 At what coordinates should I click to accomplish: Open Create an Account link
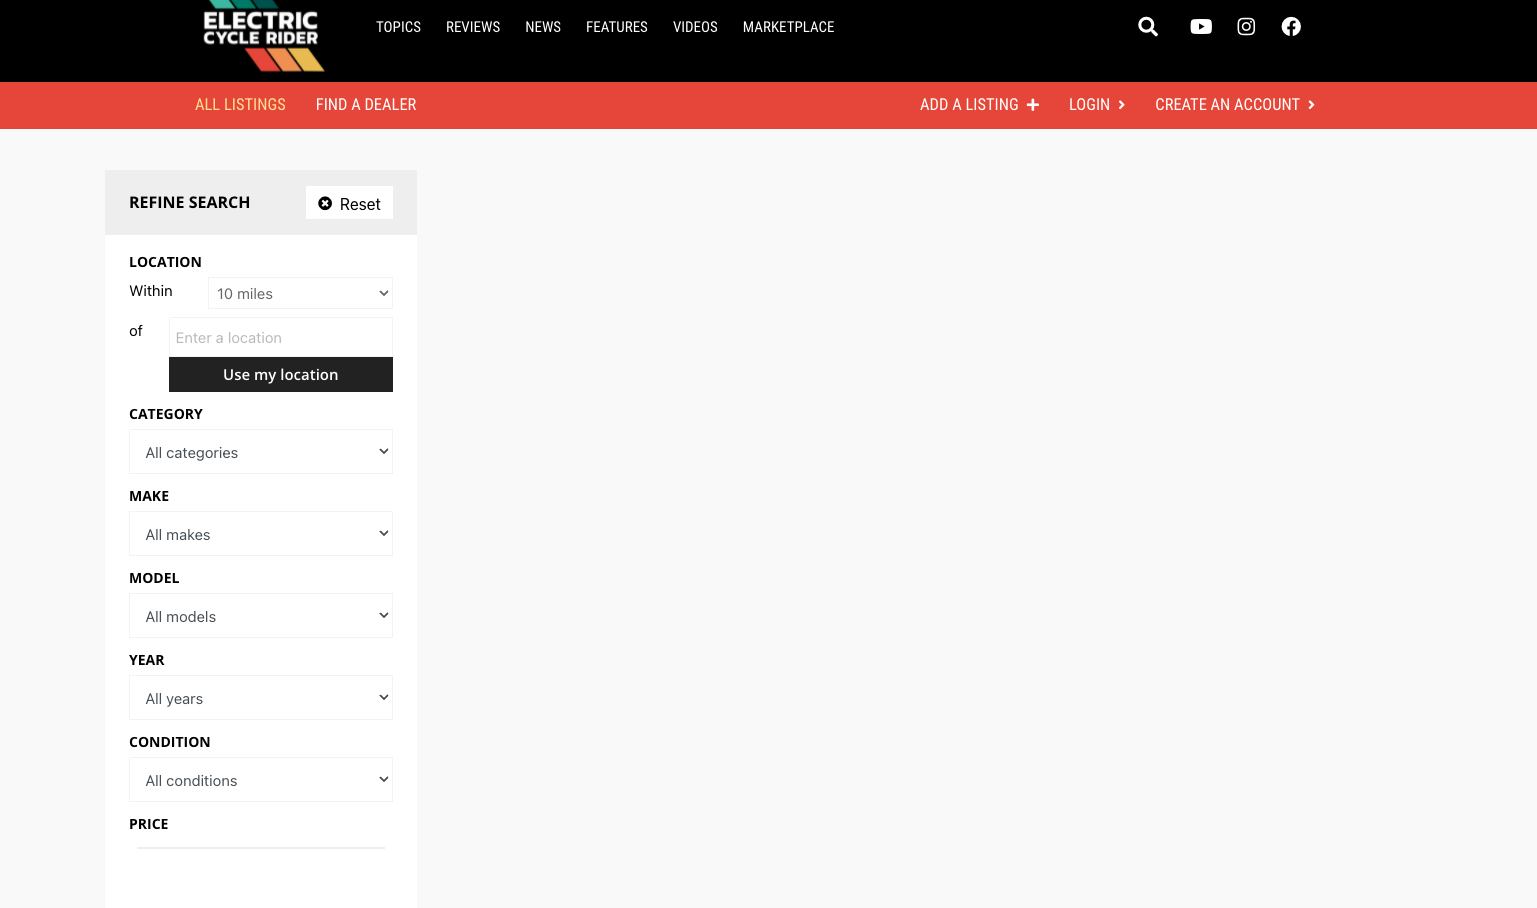coord(1234,105)
